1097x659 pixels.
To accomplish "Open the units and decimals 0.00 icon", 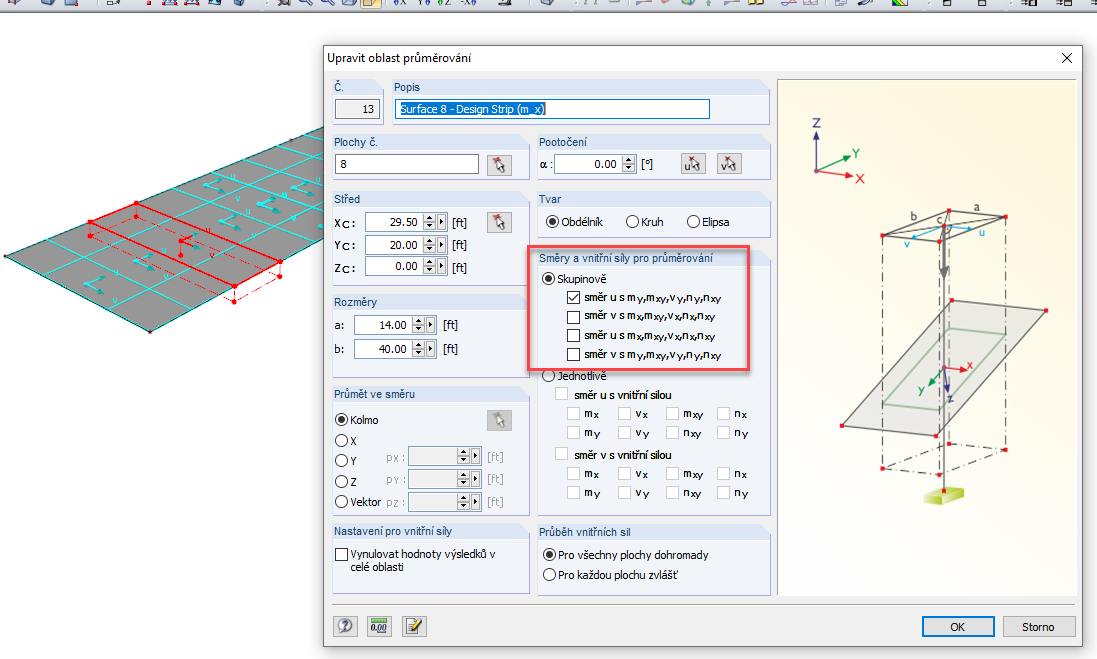I will click(379, 626).
